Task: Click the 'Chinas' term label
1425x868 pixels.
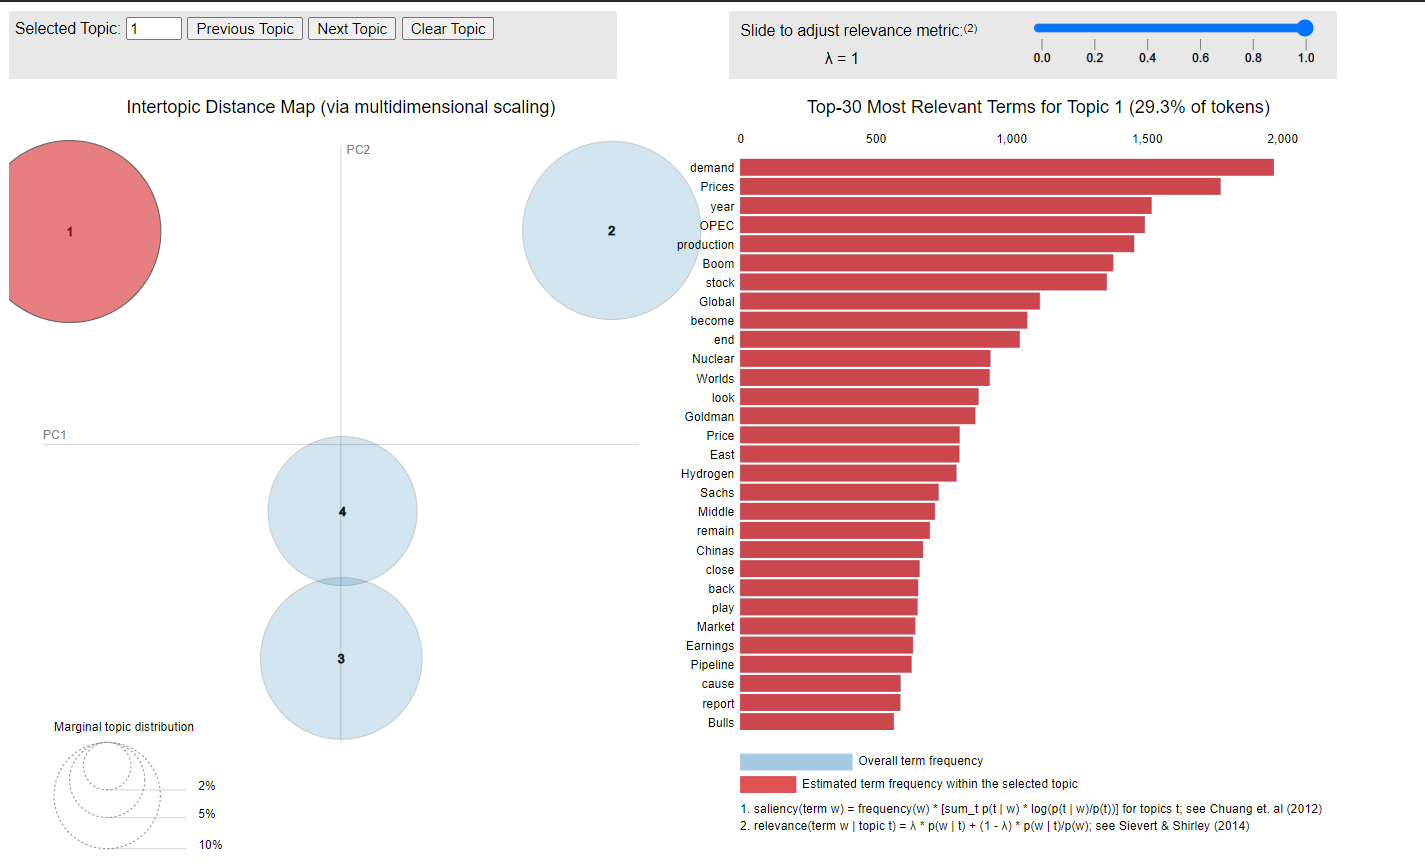Action: tap(715, 550)
